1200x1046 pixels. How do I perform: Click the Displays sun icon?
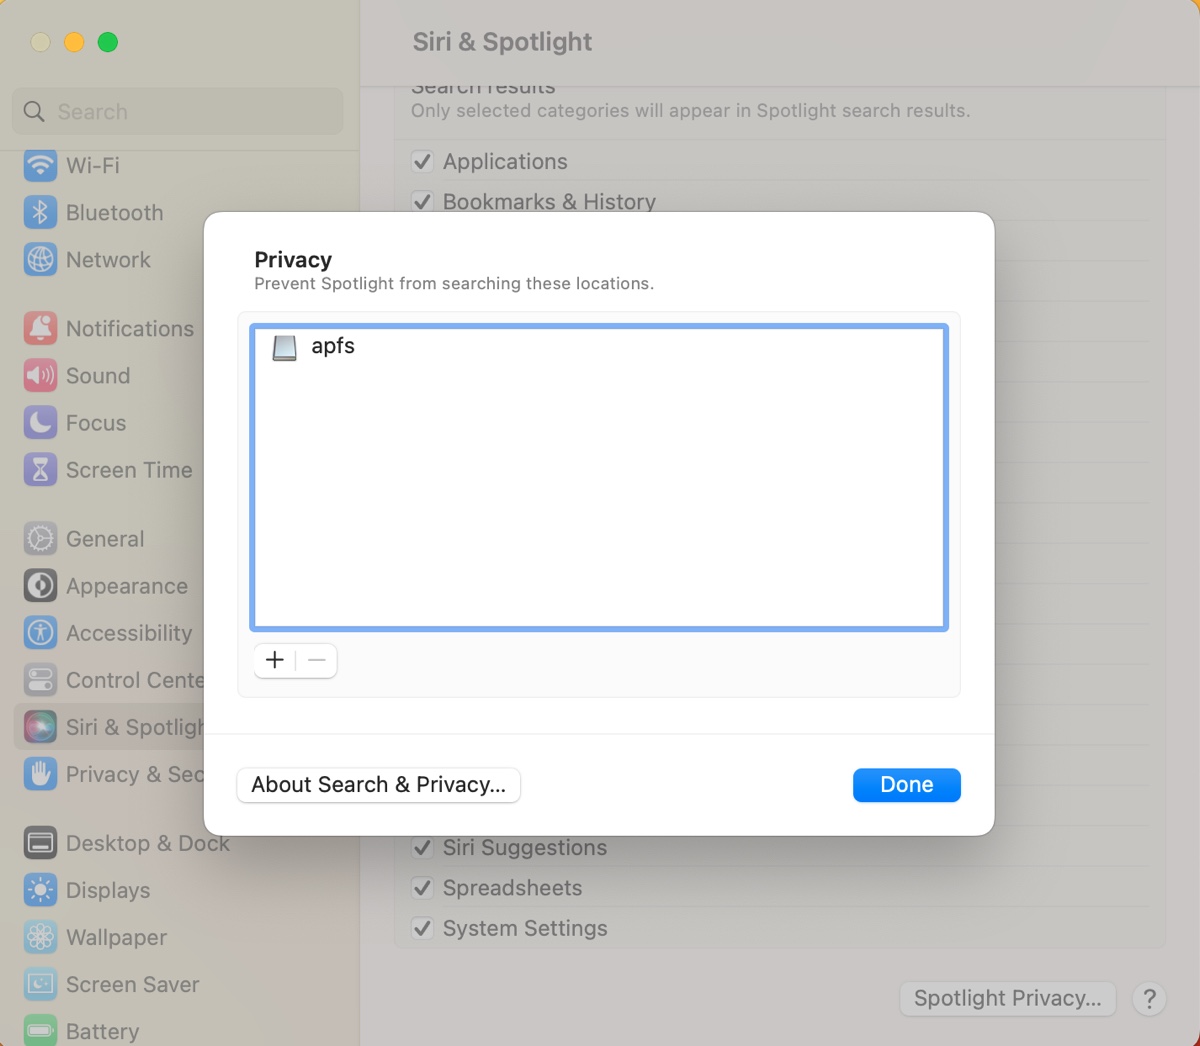pyautogui.click(x=40, y=890)
